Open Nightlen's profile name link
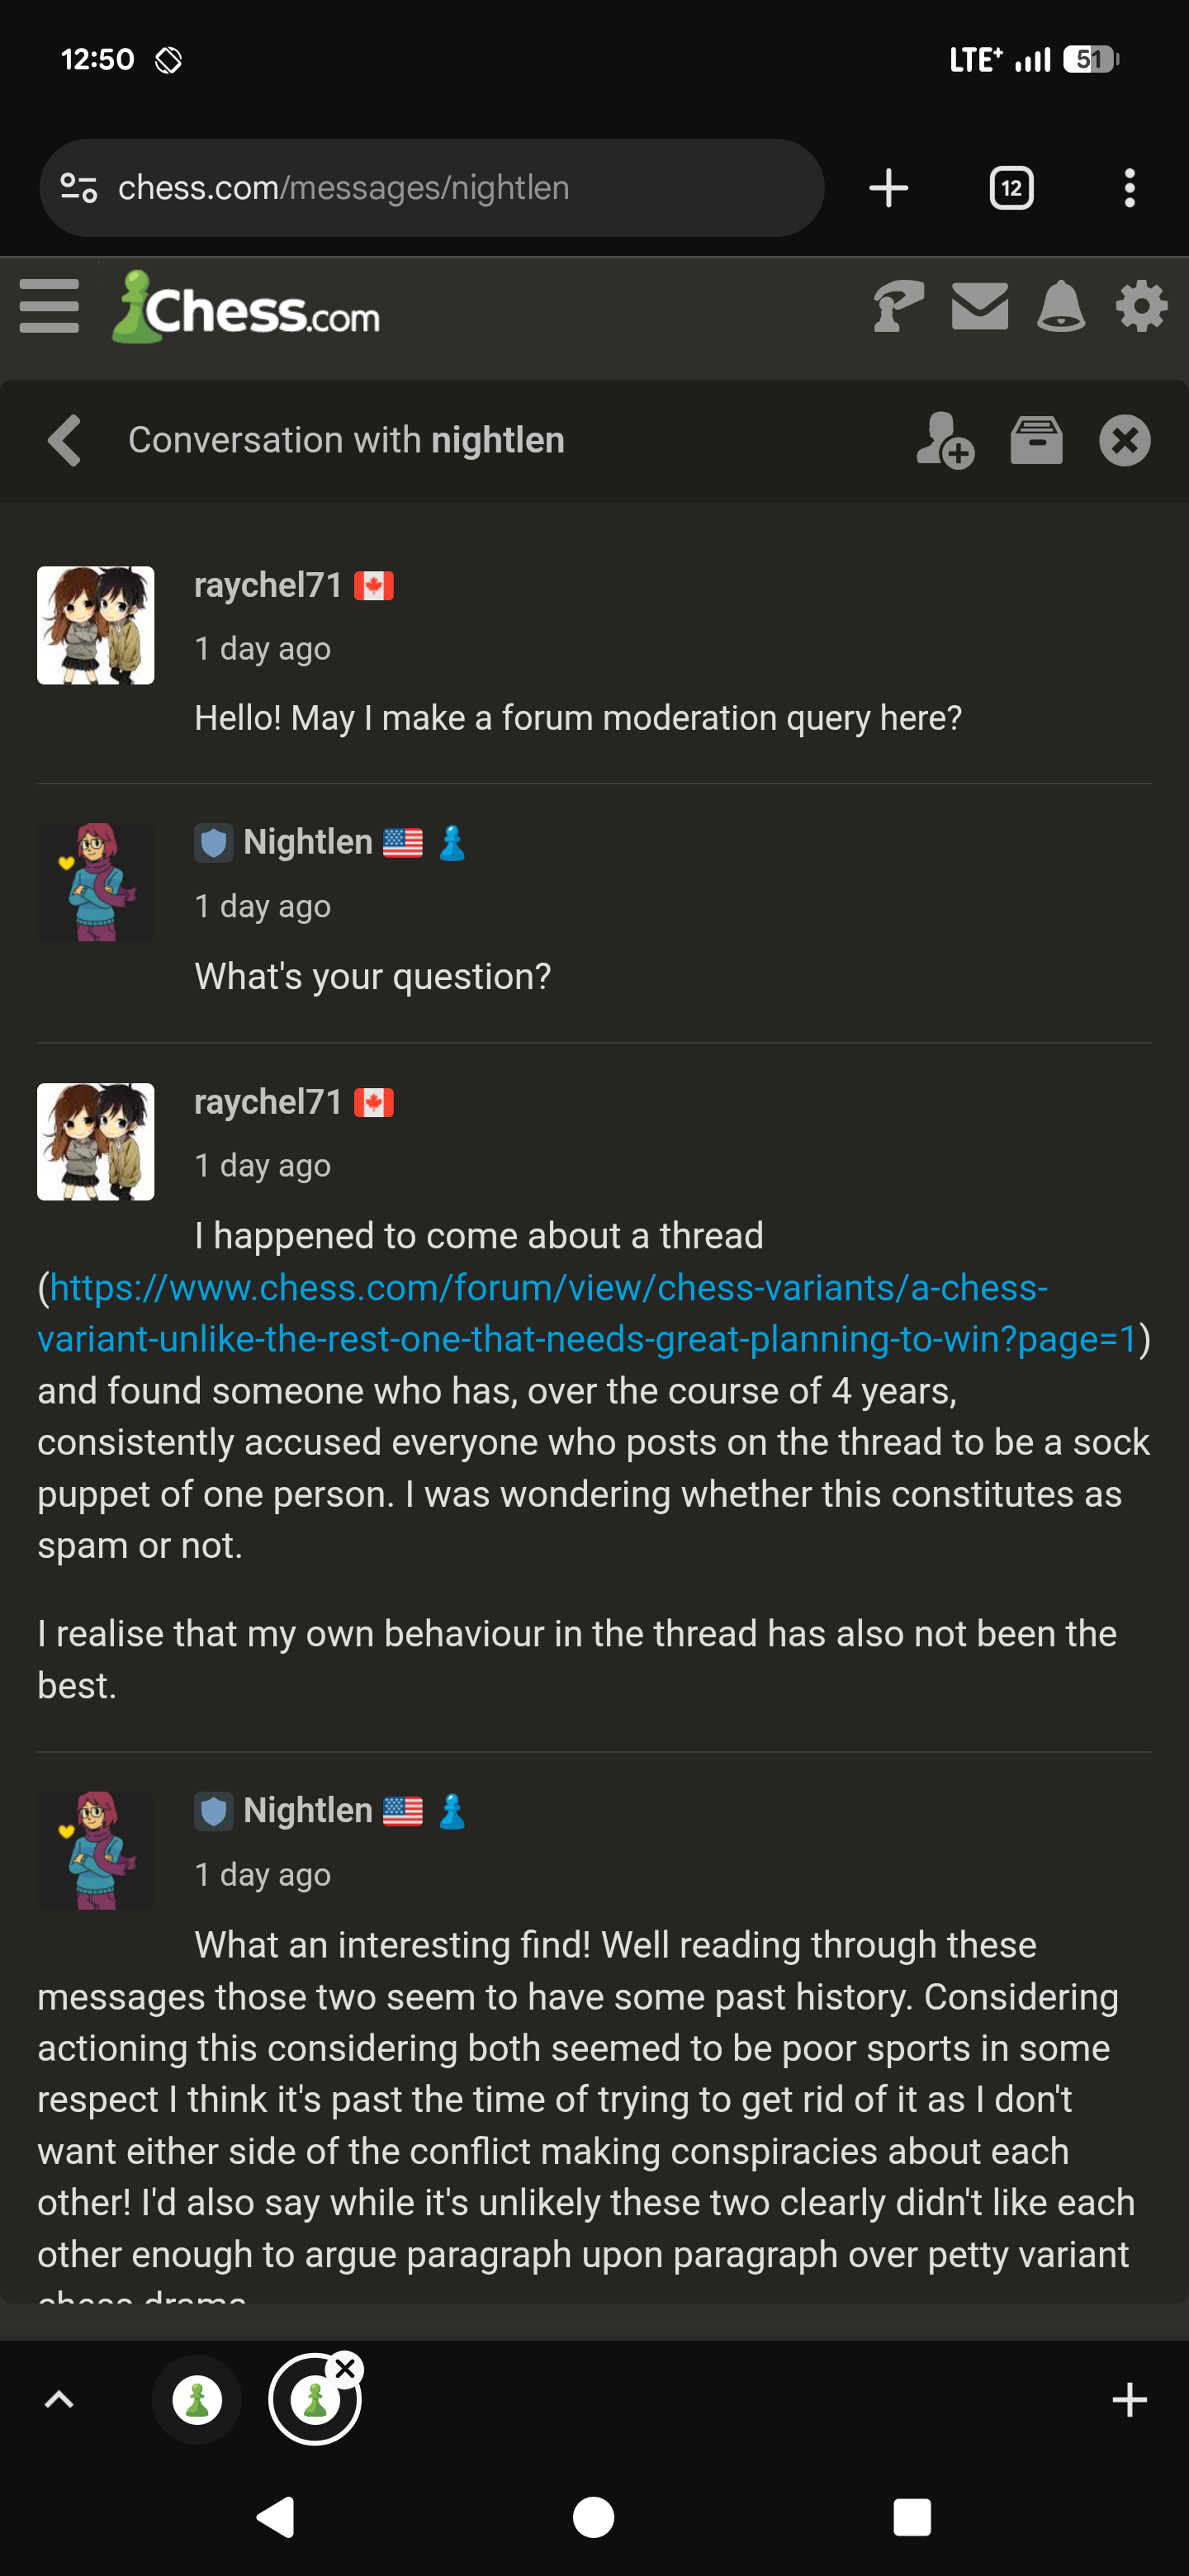The height and width of the screenshot is (2576, 1189). [x=308, y=842]
